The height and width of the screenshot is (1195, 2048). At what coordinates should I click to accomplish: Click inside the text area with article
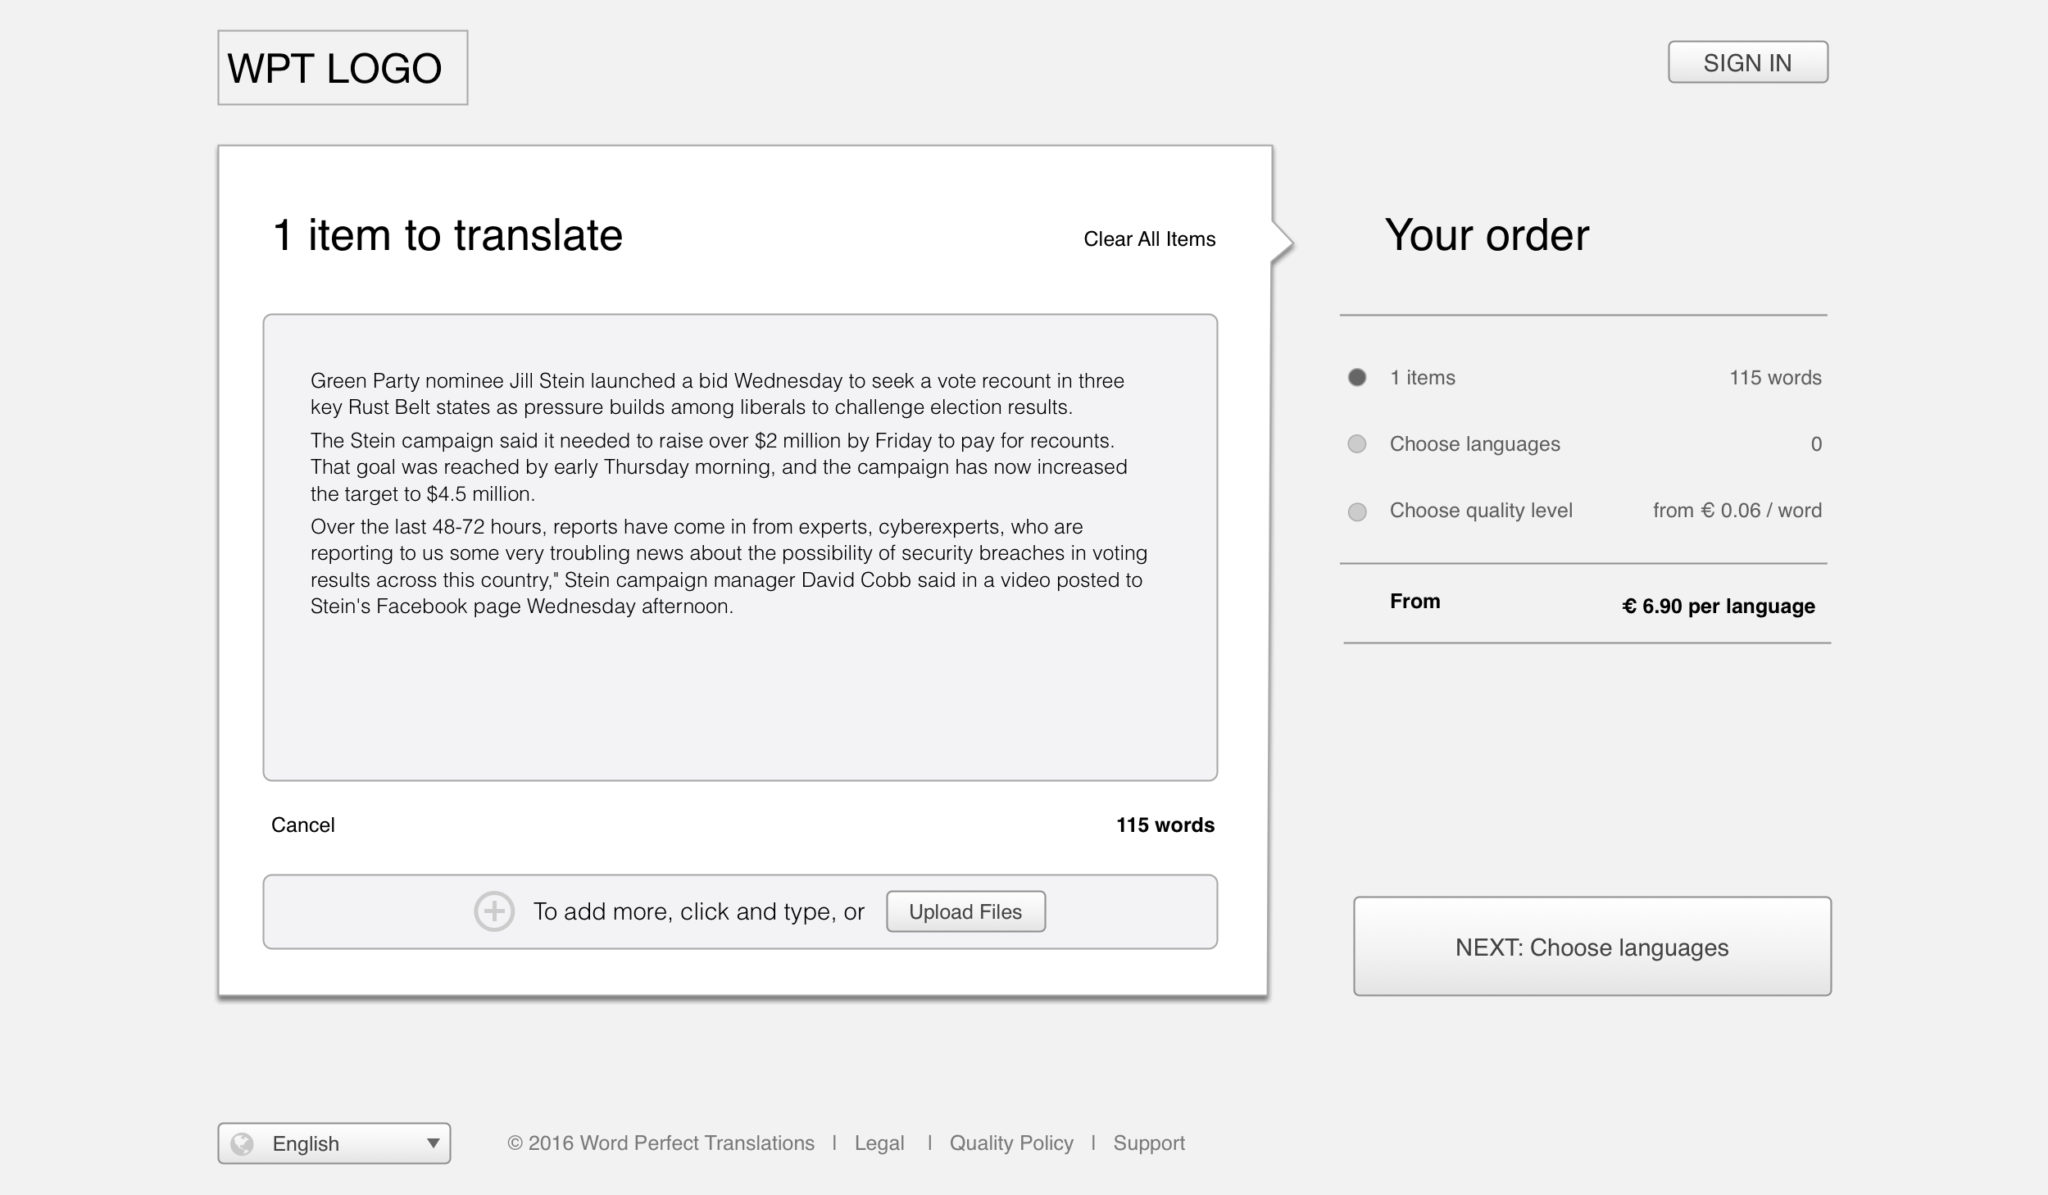pos(740,547)
